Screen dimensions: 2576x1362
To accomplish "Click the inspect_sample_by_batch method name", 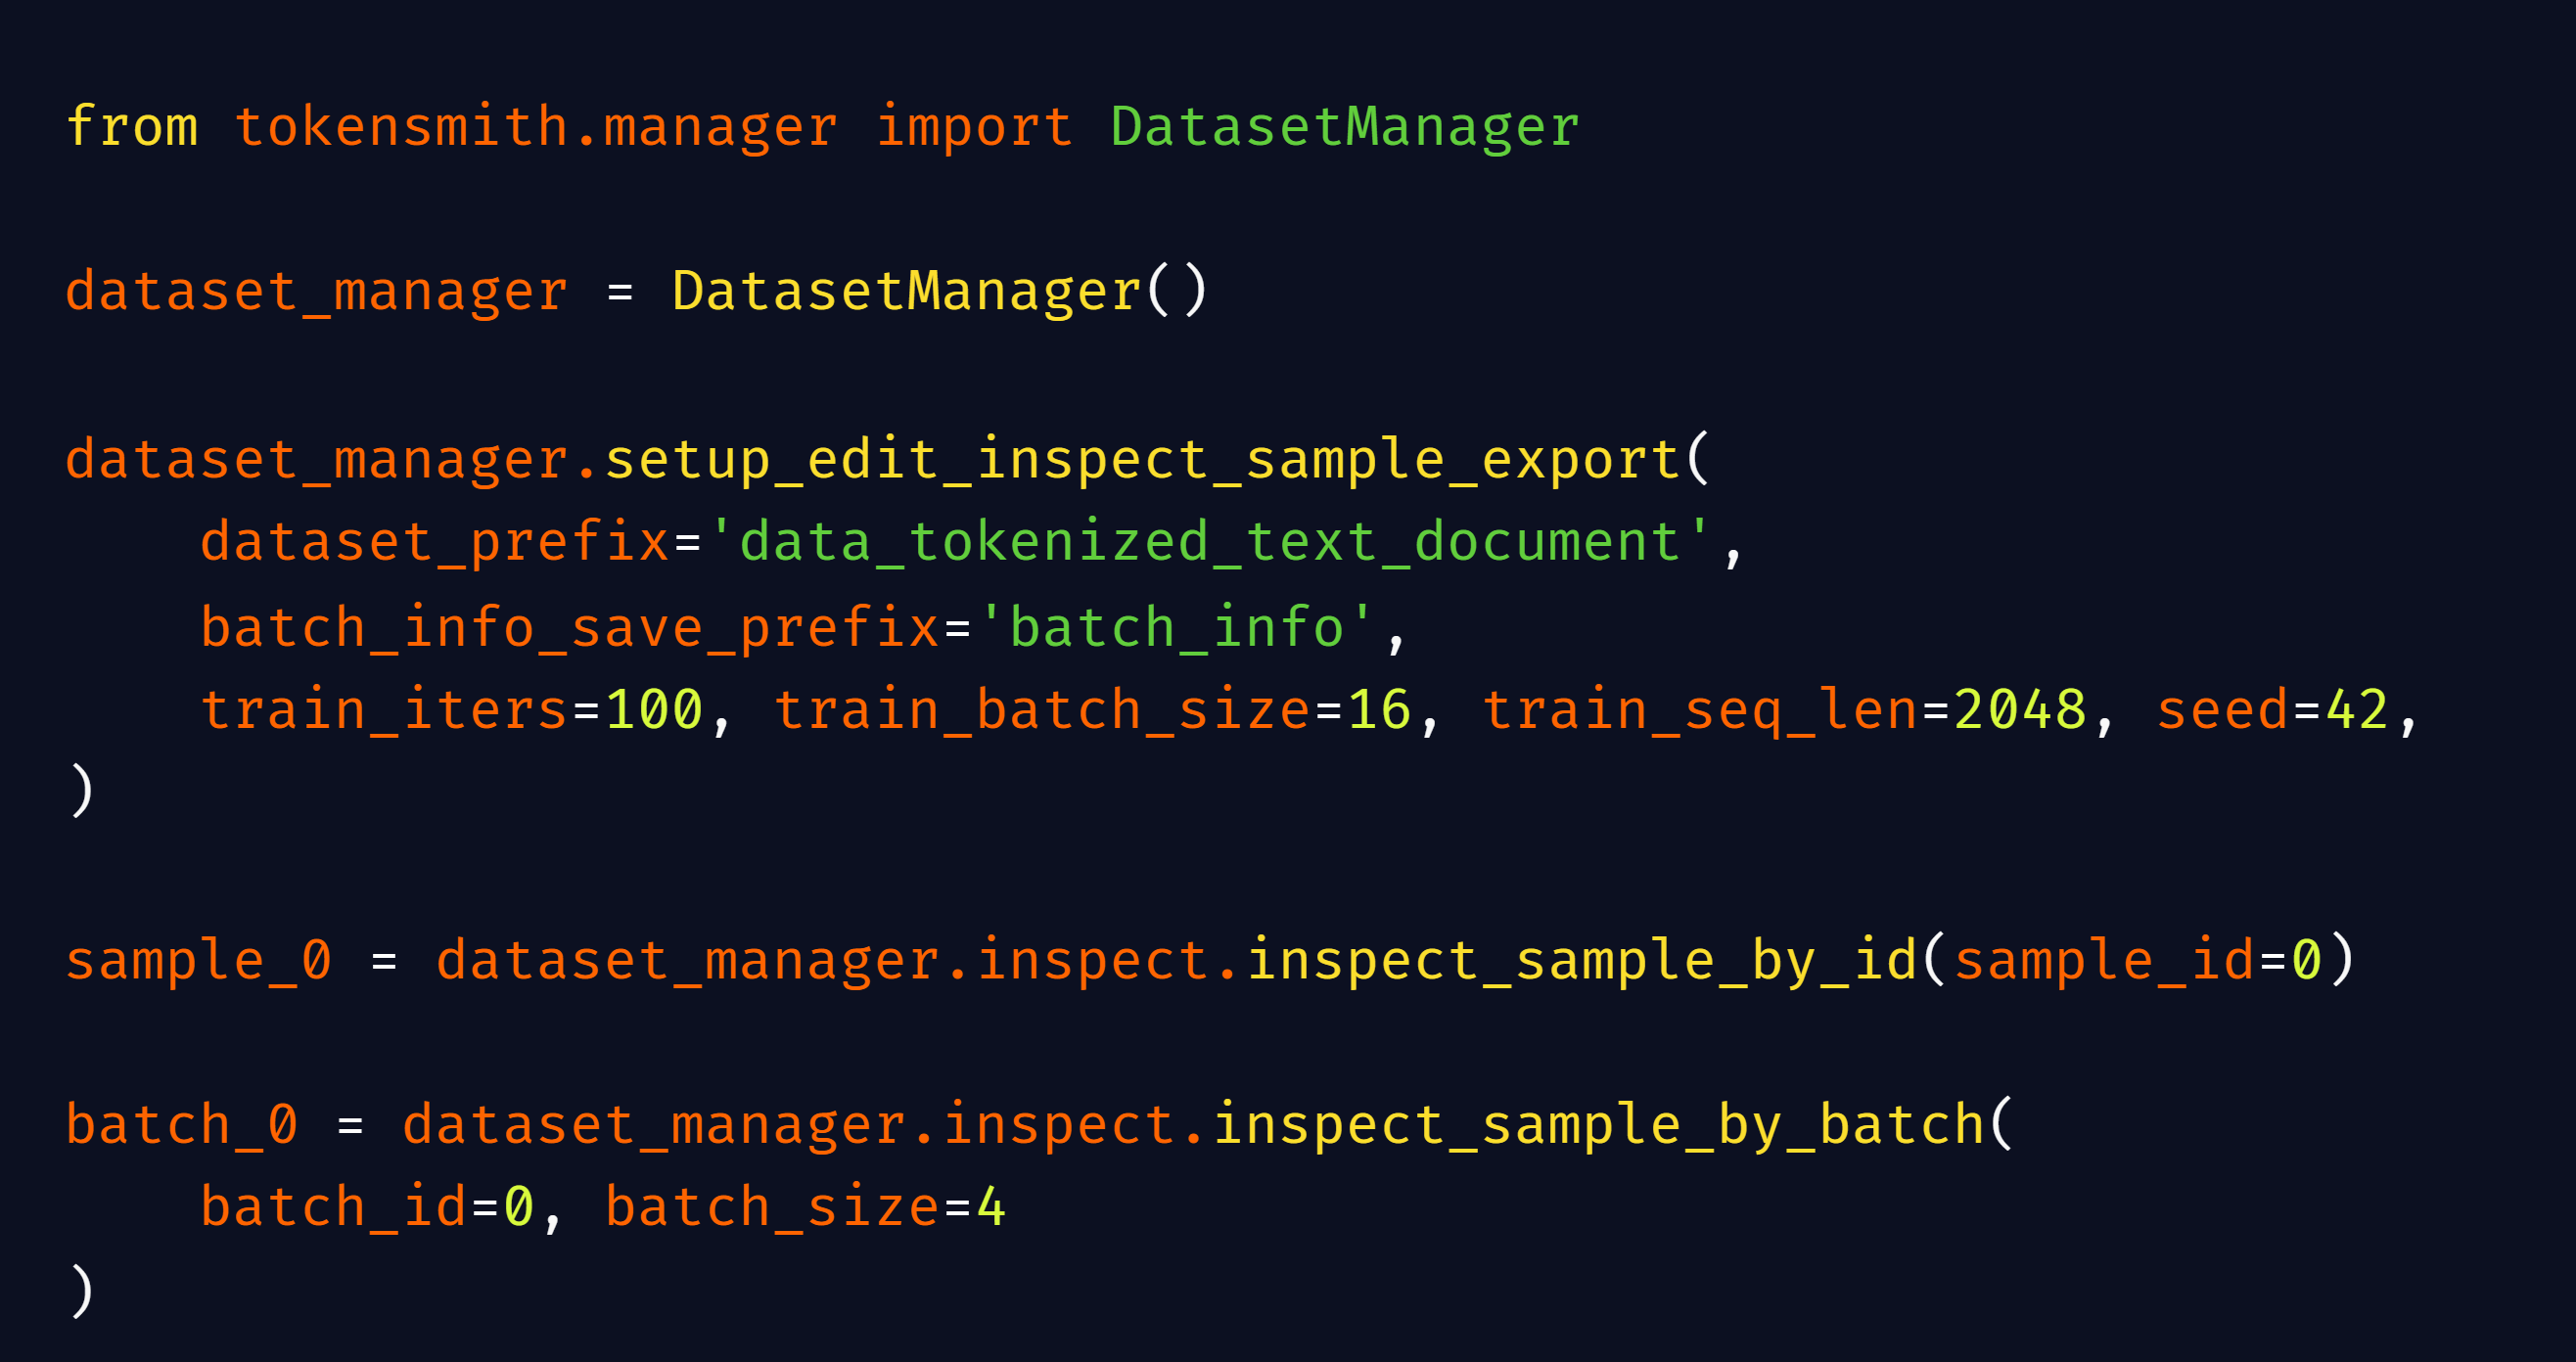I will [1599, 1125].
